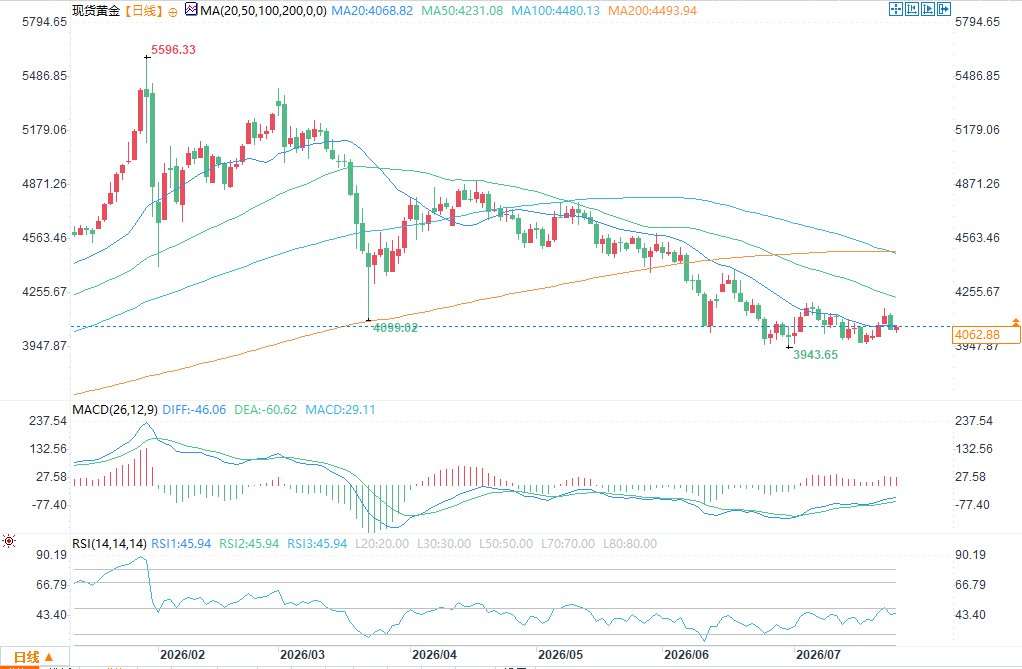Click the play-forward chart icon
The height and width of the screenshot is (669, 1022).
click(927, 9)
